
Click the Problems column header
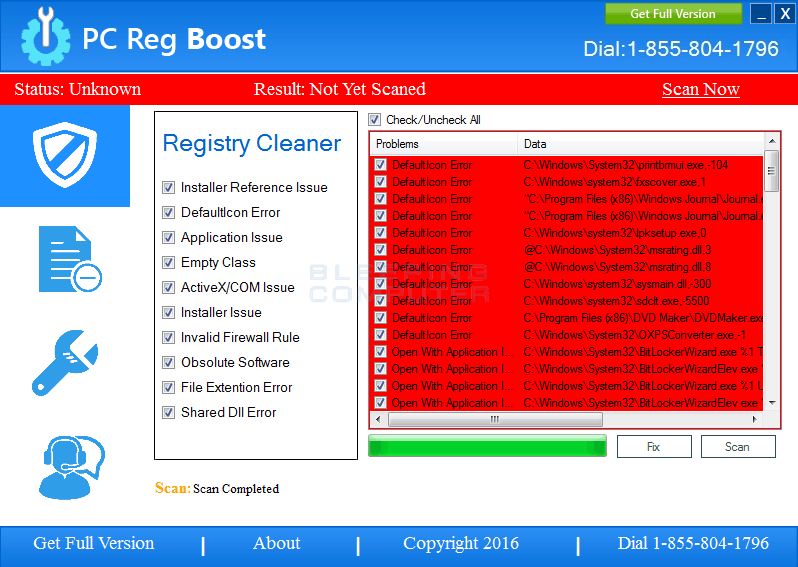(444, 144)
